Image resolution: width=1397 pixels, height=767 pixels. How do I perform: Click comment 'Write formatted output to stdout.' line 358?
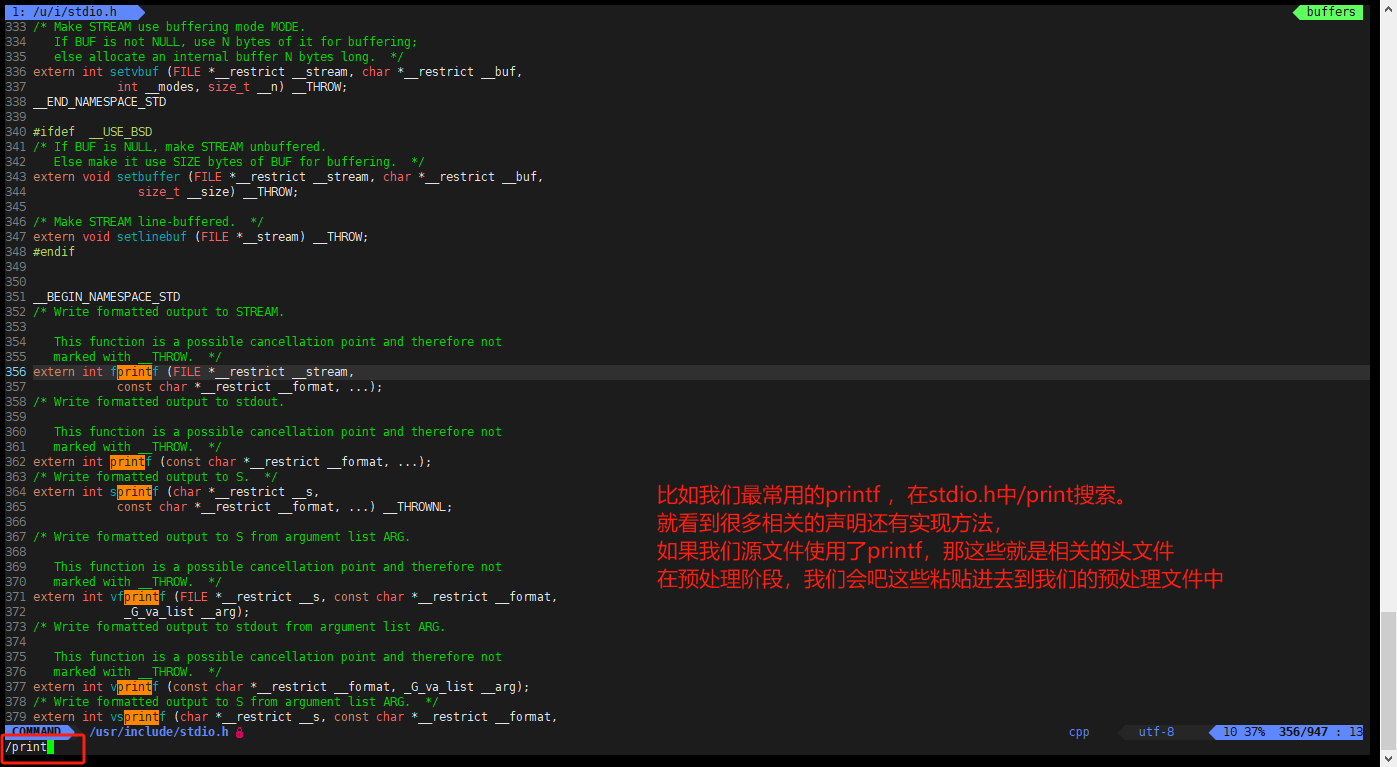(159, 402)
